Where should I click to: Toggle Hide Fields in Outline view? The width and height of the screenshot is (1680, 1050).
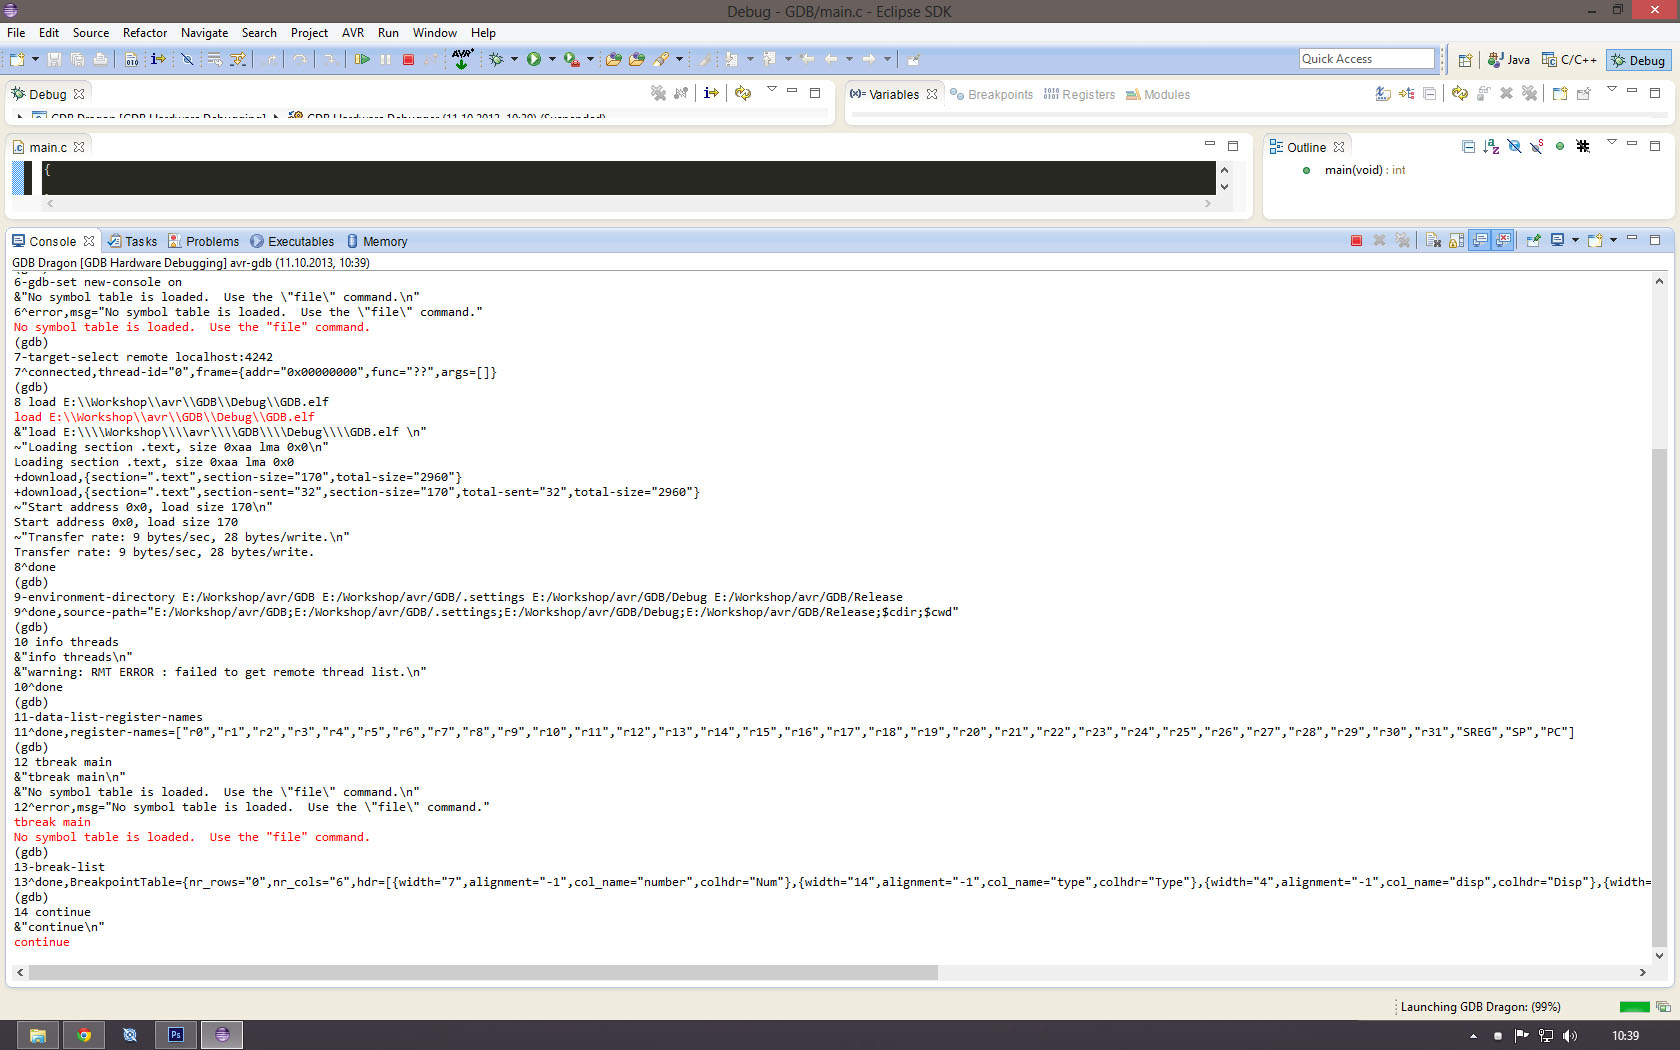1514,147
